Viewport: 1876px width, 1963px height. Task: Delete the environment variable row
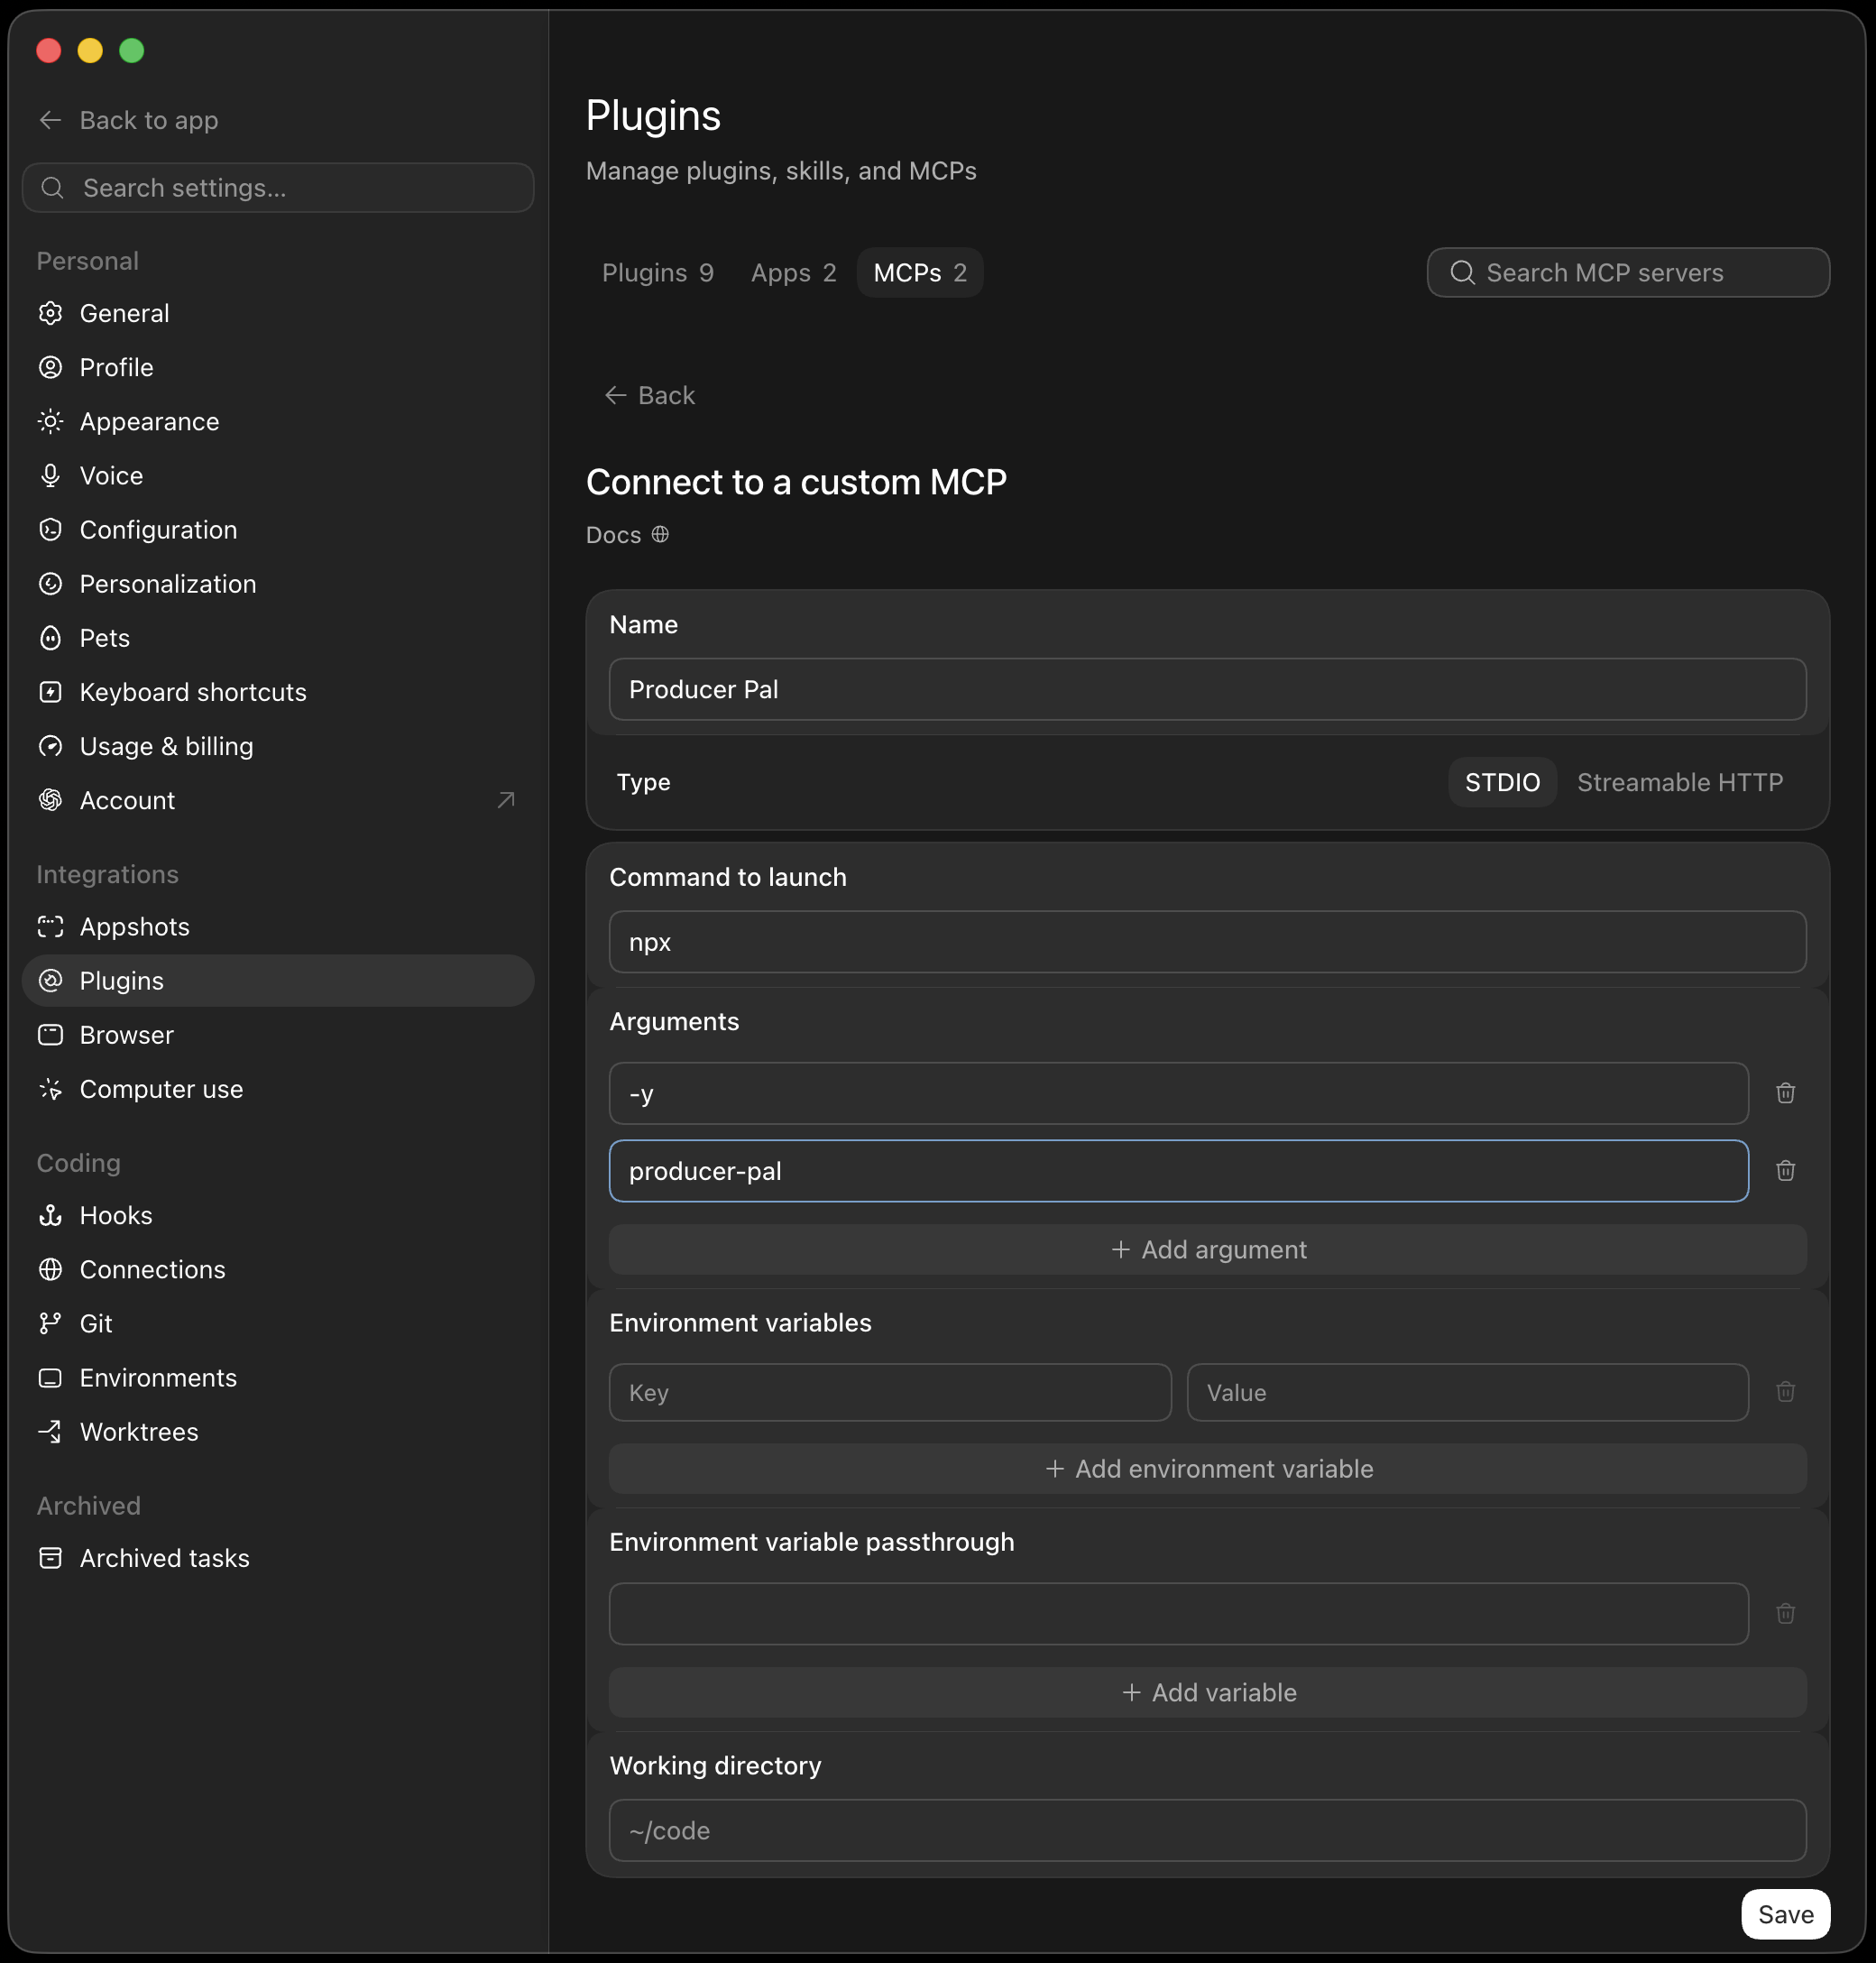1785,1392
